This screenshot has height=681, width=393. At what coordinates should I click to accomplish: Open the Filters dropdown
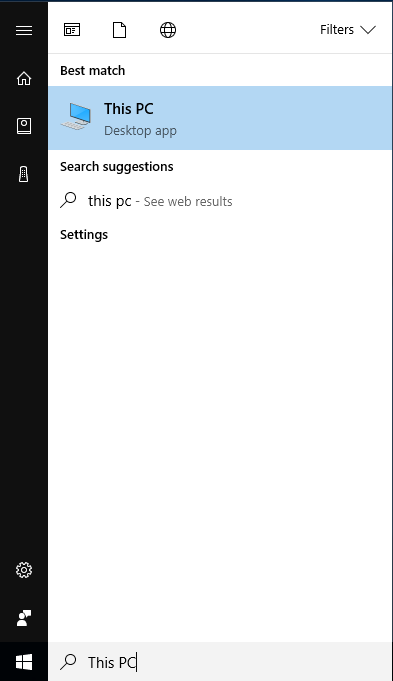click(x=347, y=30)
